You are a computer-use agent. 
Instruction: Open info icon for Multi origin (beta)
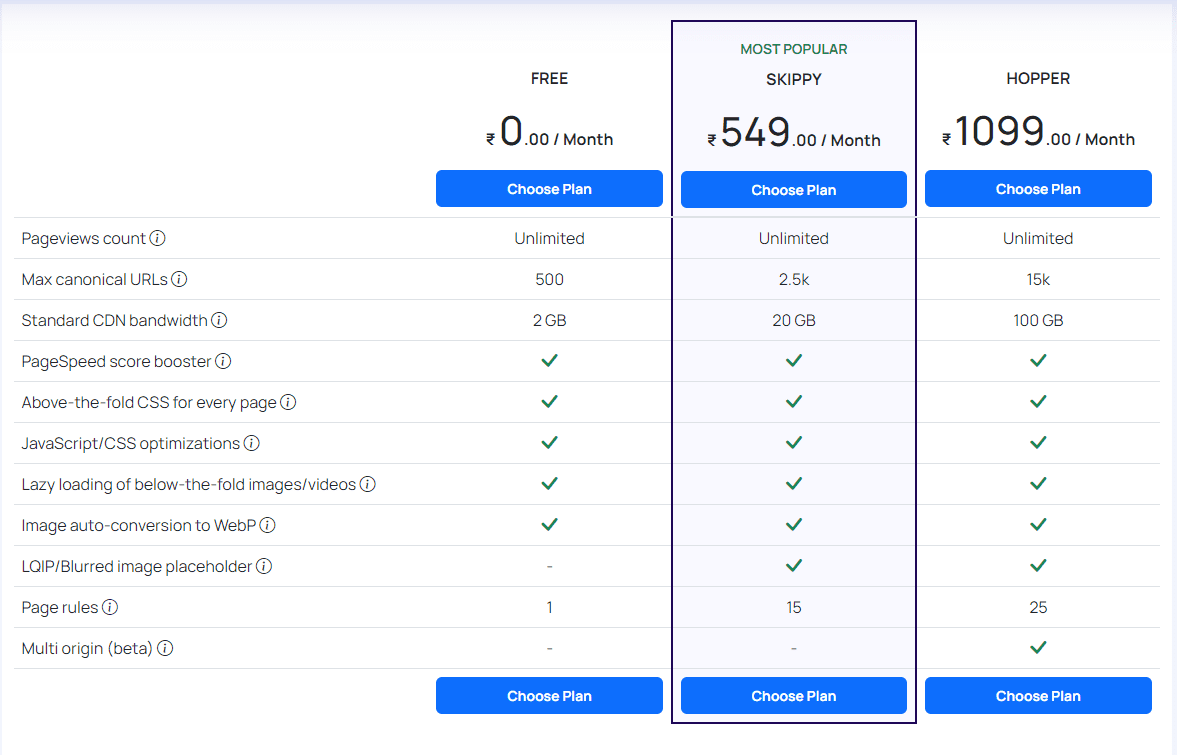click(165, 649)
